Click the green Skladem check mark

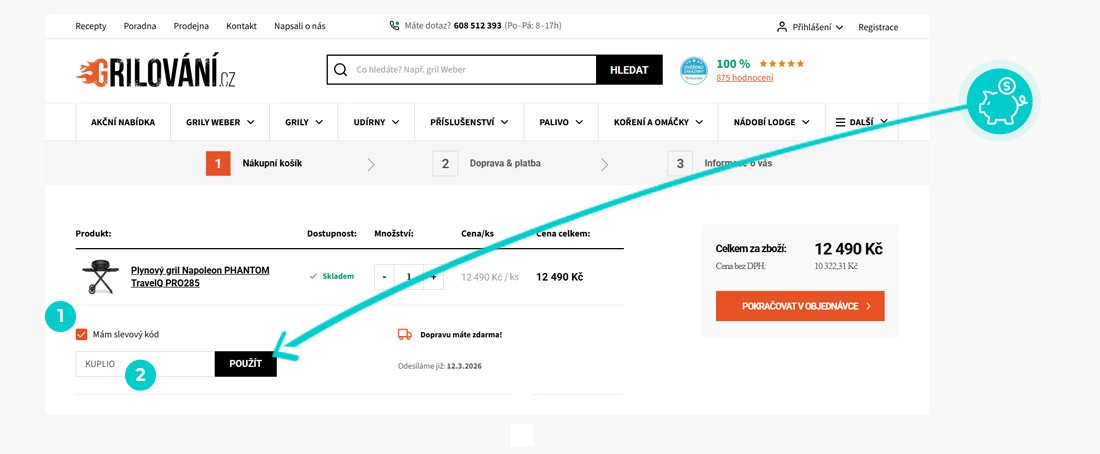pos(314,276)
